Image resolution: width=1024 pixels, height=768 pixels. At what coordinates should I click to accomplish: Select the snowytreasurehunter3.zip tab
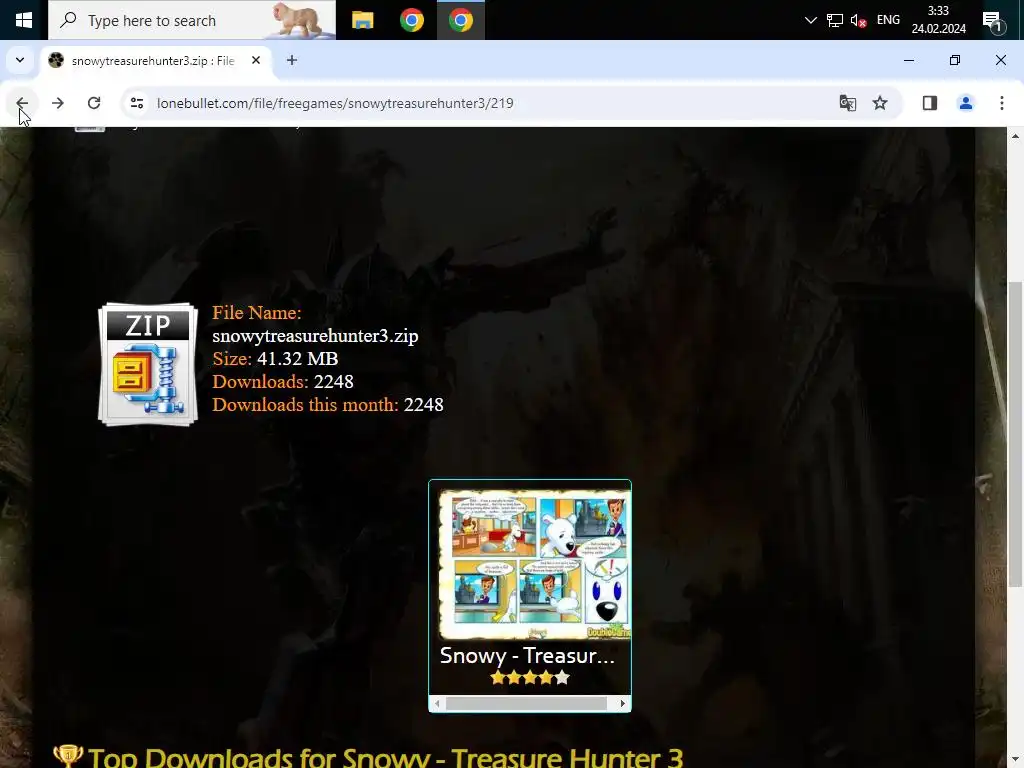153,61
